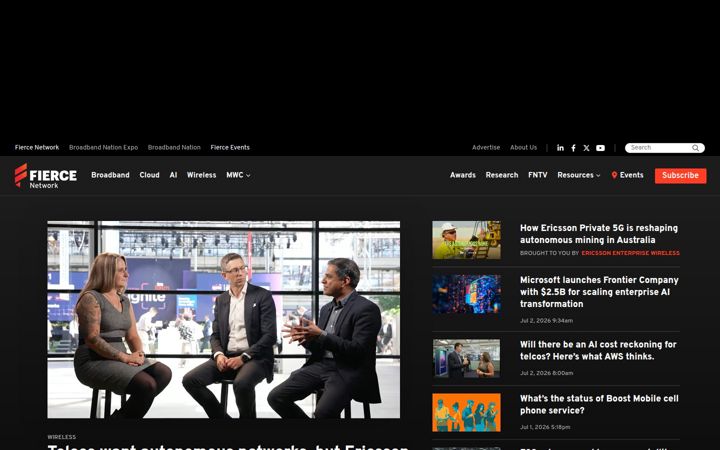
Task: Go to the AI section
Action: [173, 175]
